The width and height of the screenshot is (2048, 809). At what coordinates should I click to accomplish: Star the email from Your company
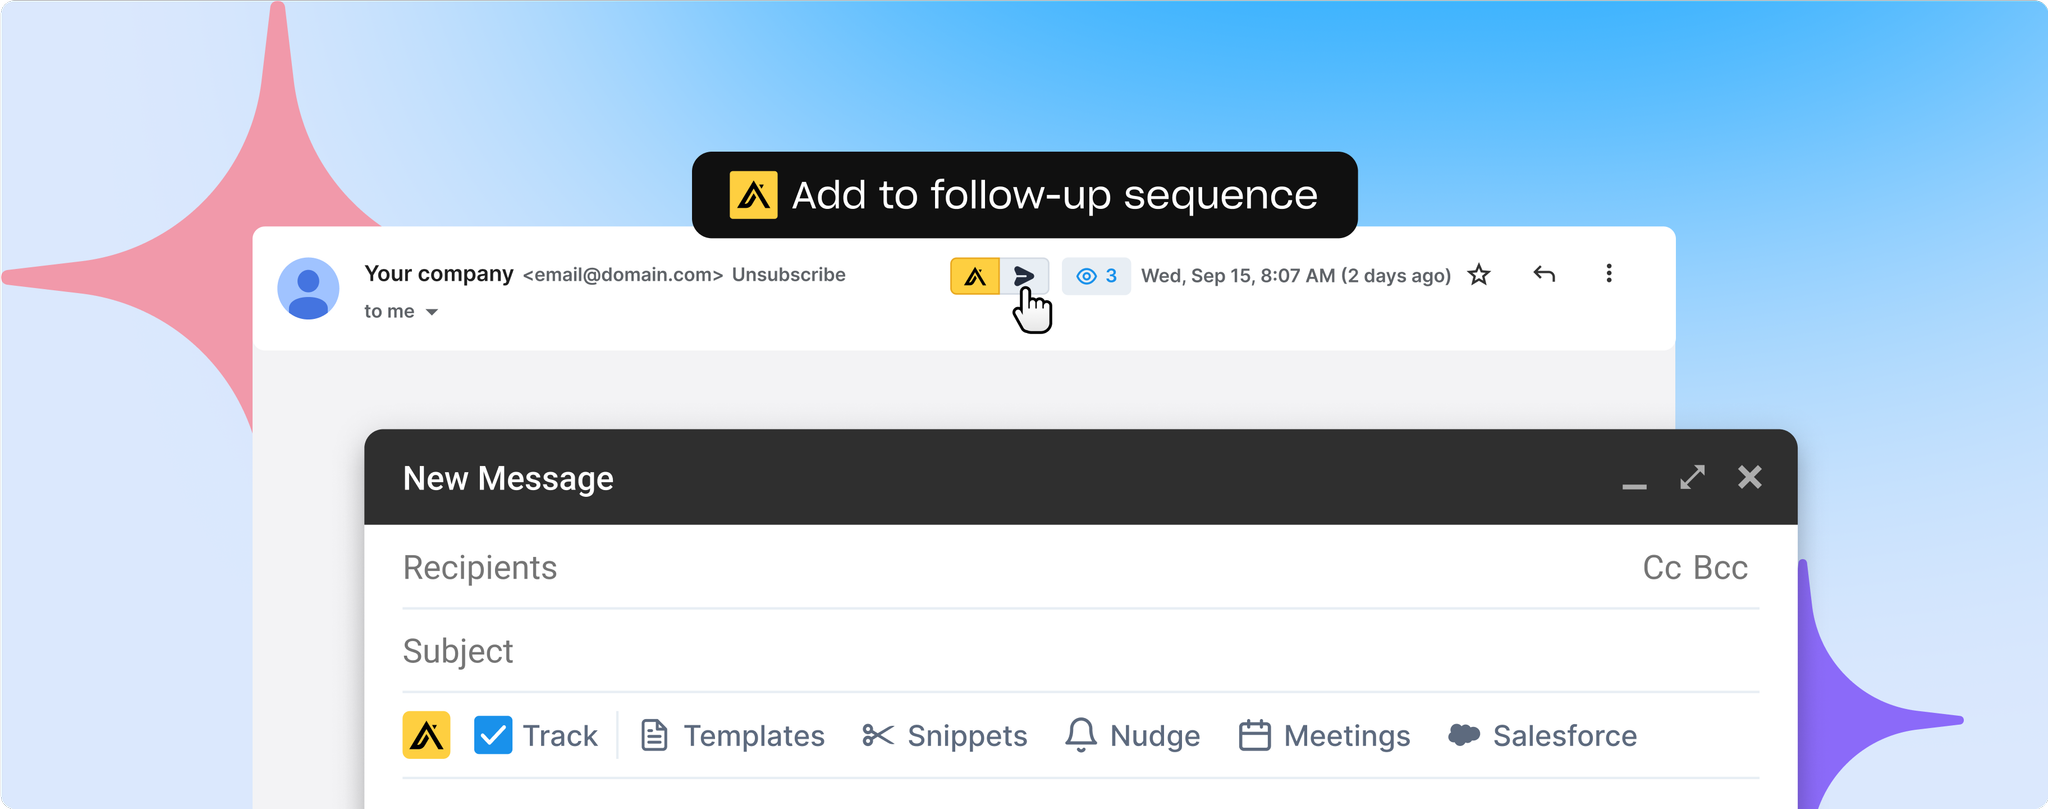(x=1479, y=275)
